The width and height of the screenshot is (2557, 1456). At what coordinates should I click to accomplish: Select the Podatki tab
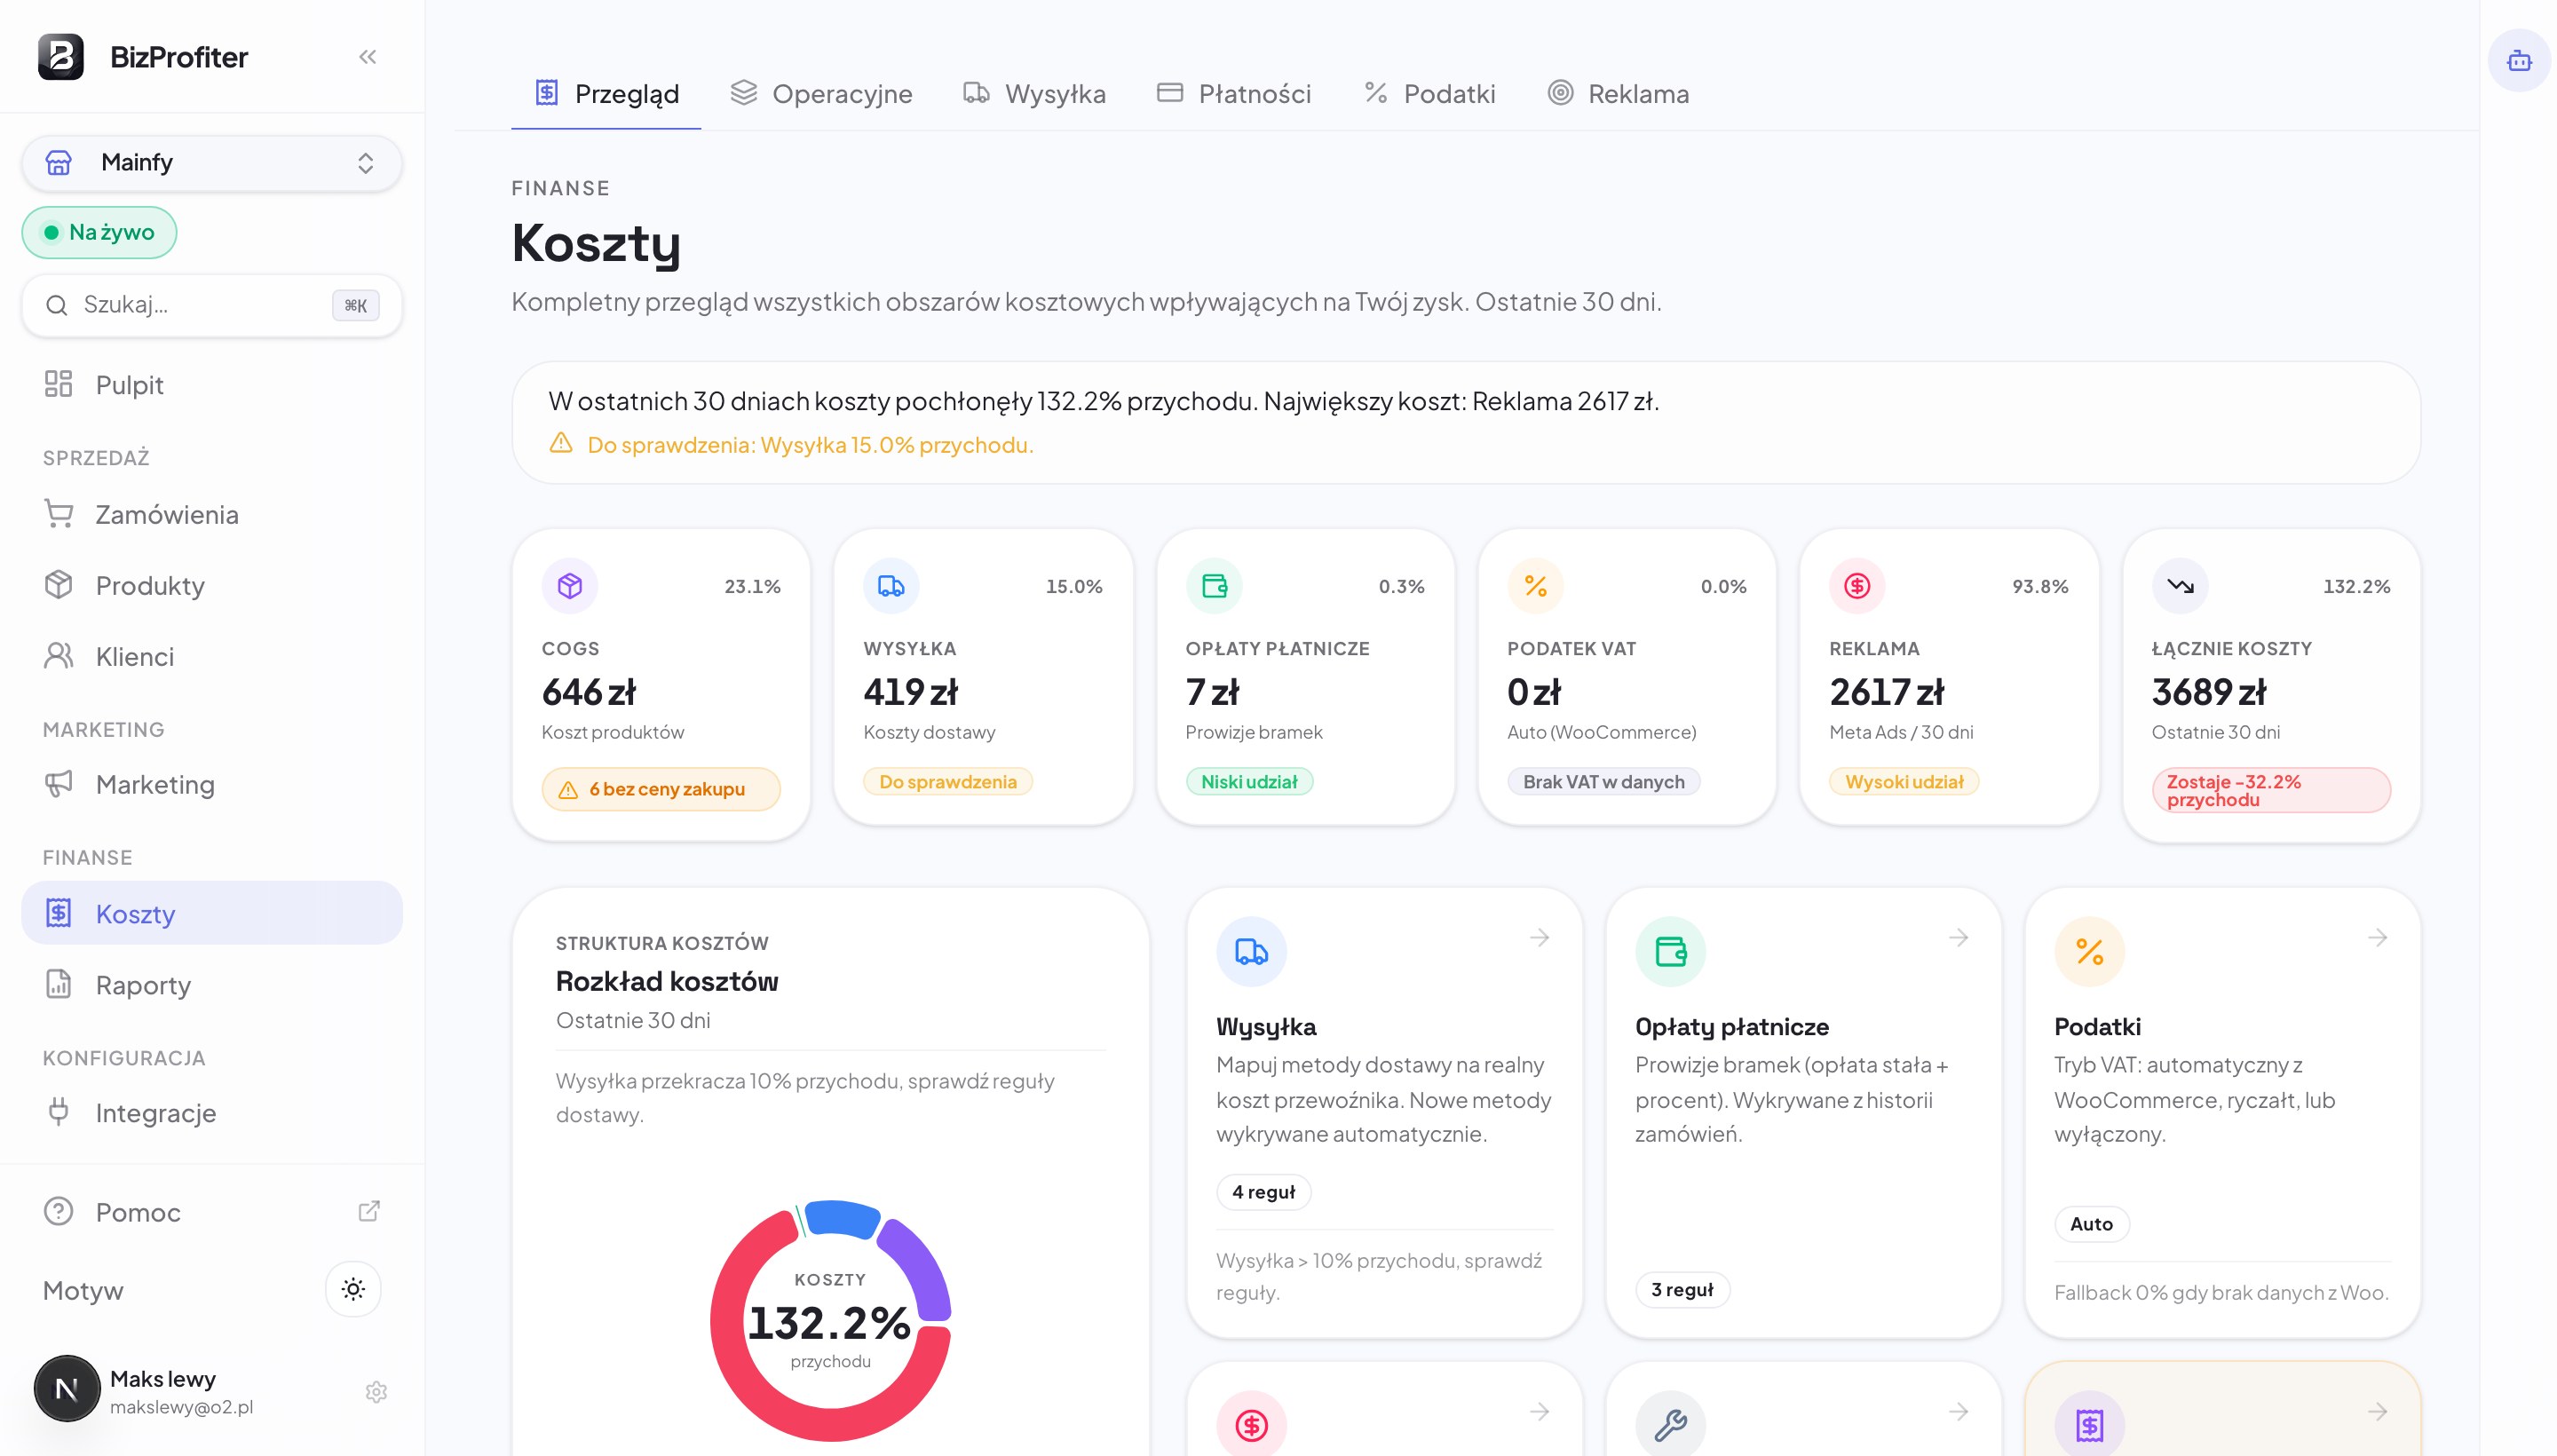click(x=1430, y=94)
